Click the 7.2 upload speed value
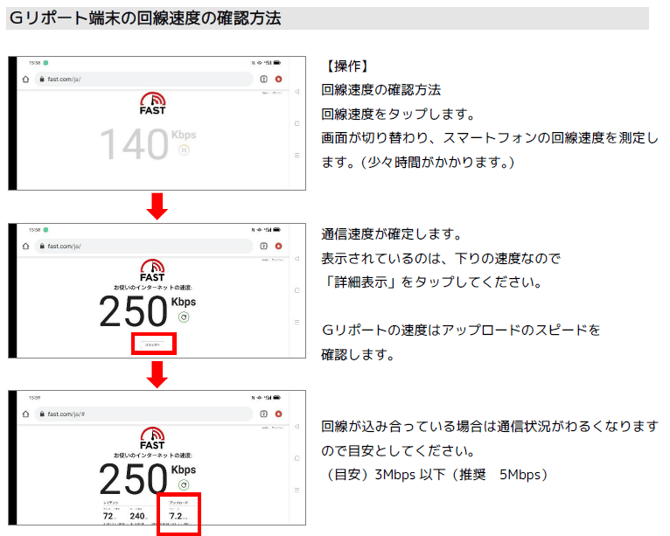670x536 pixels. 176,516
